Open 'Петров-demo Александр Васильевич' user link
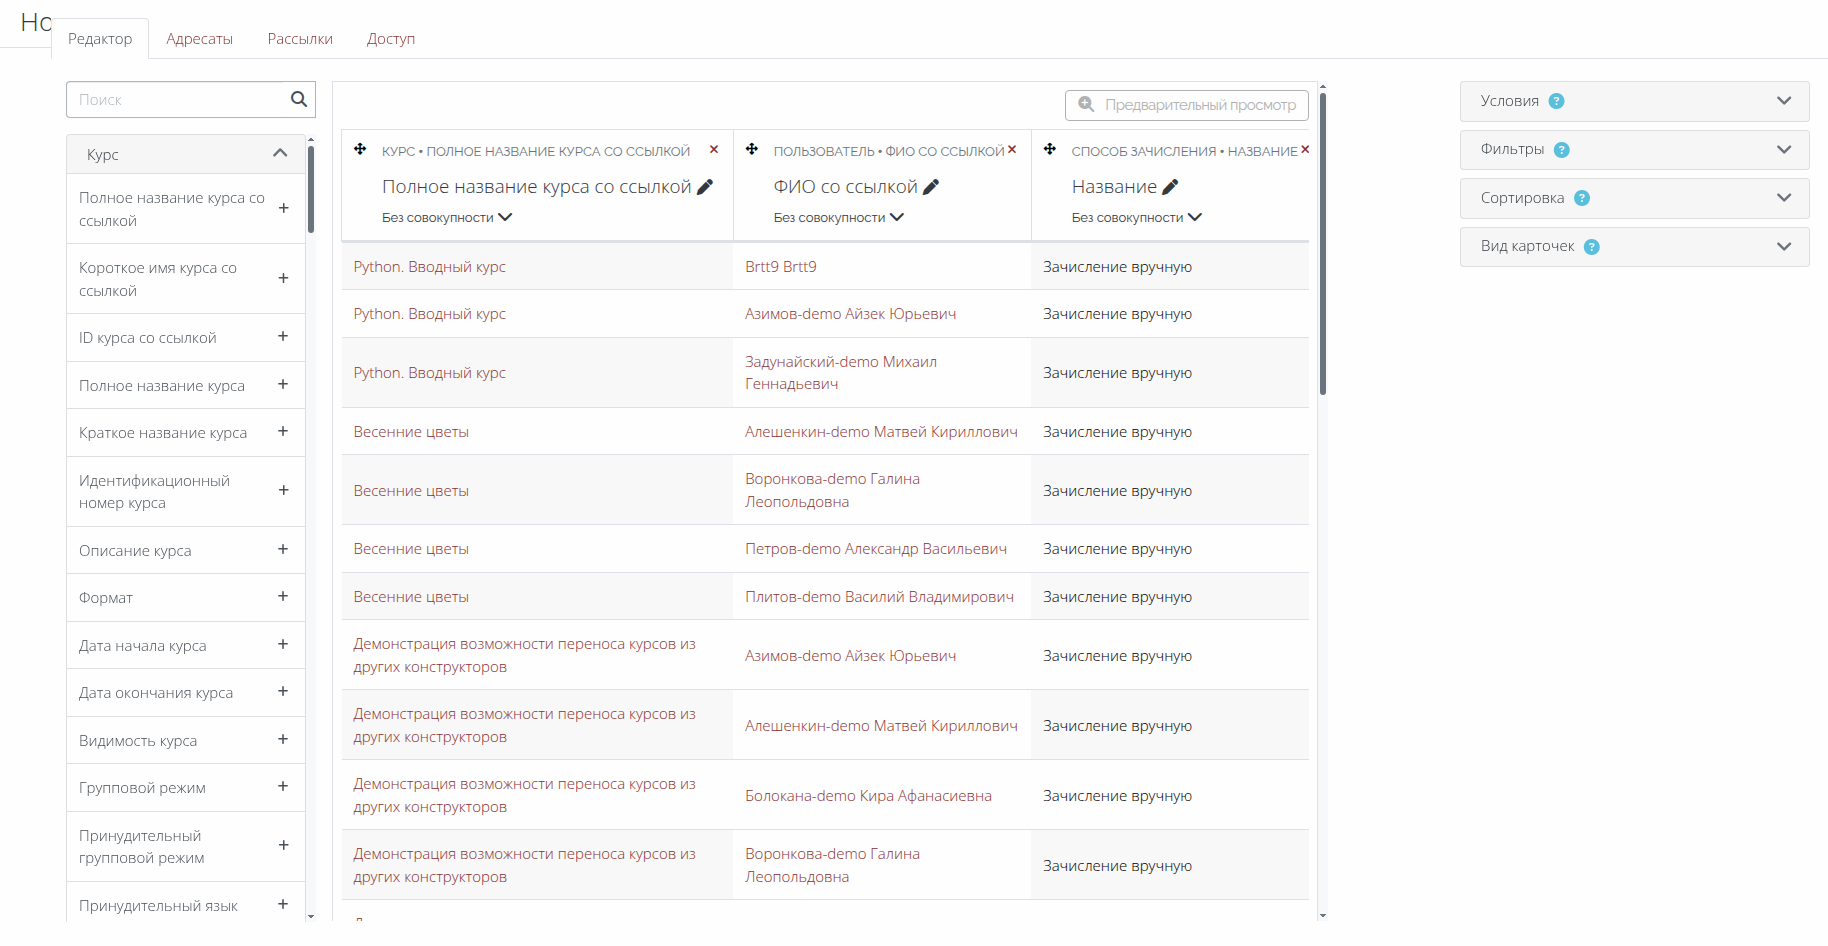 (875, 549)
